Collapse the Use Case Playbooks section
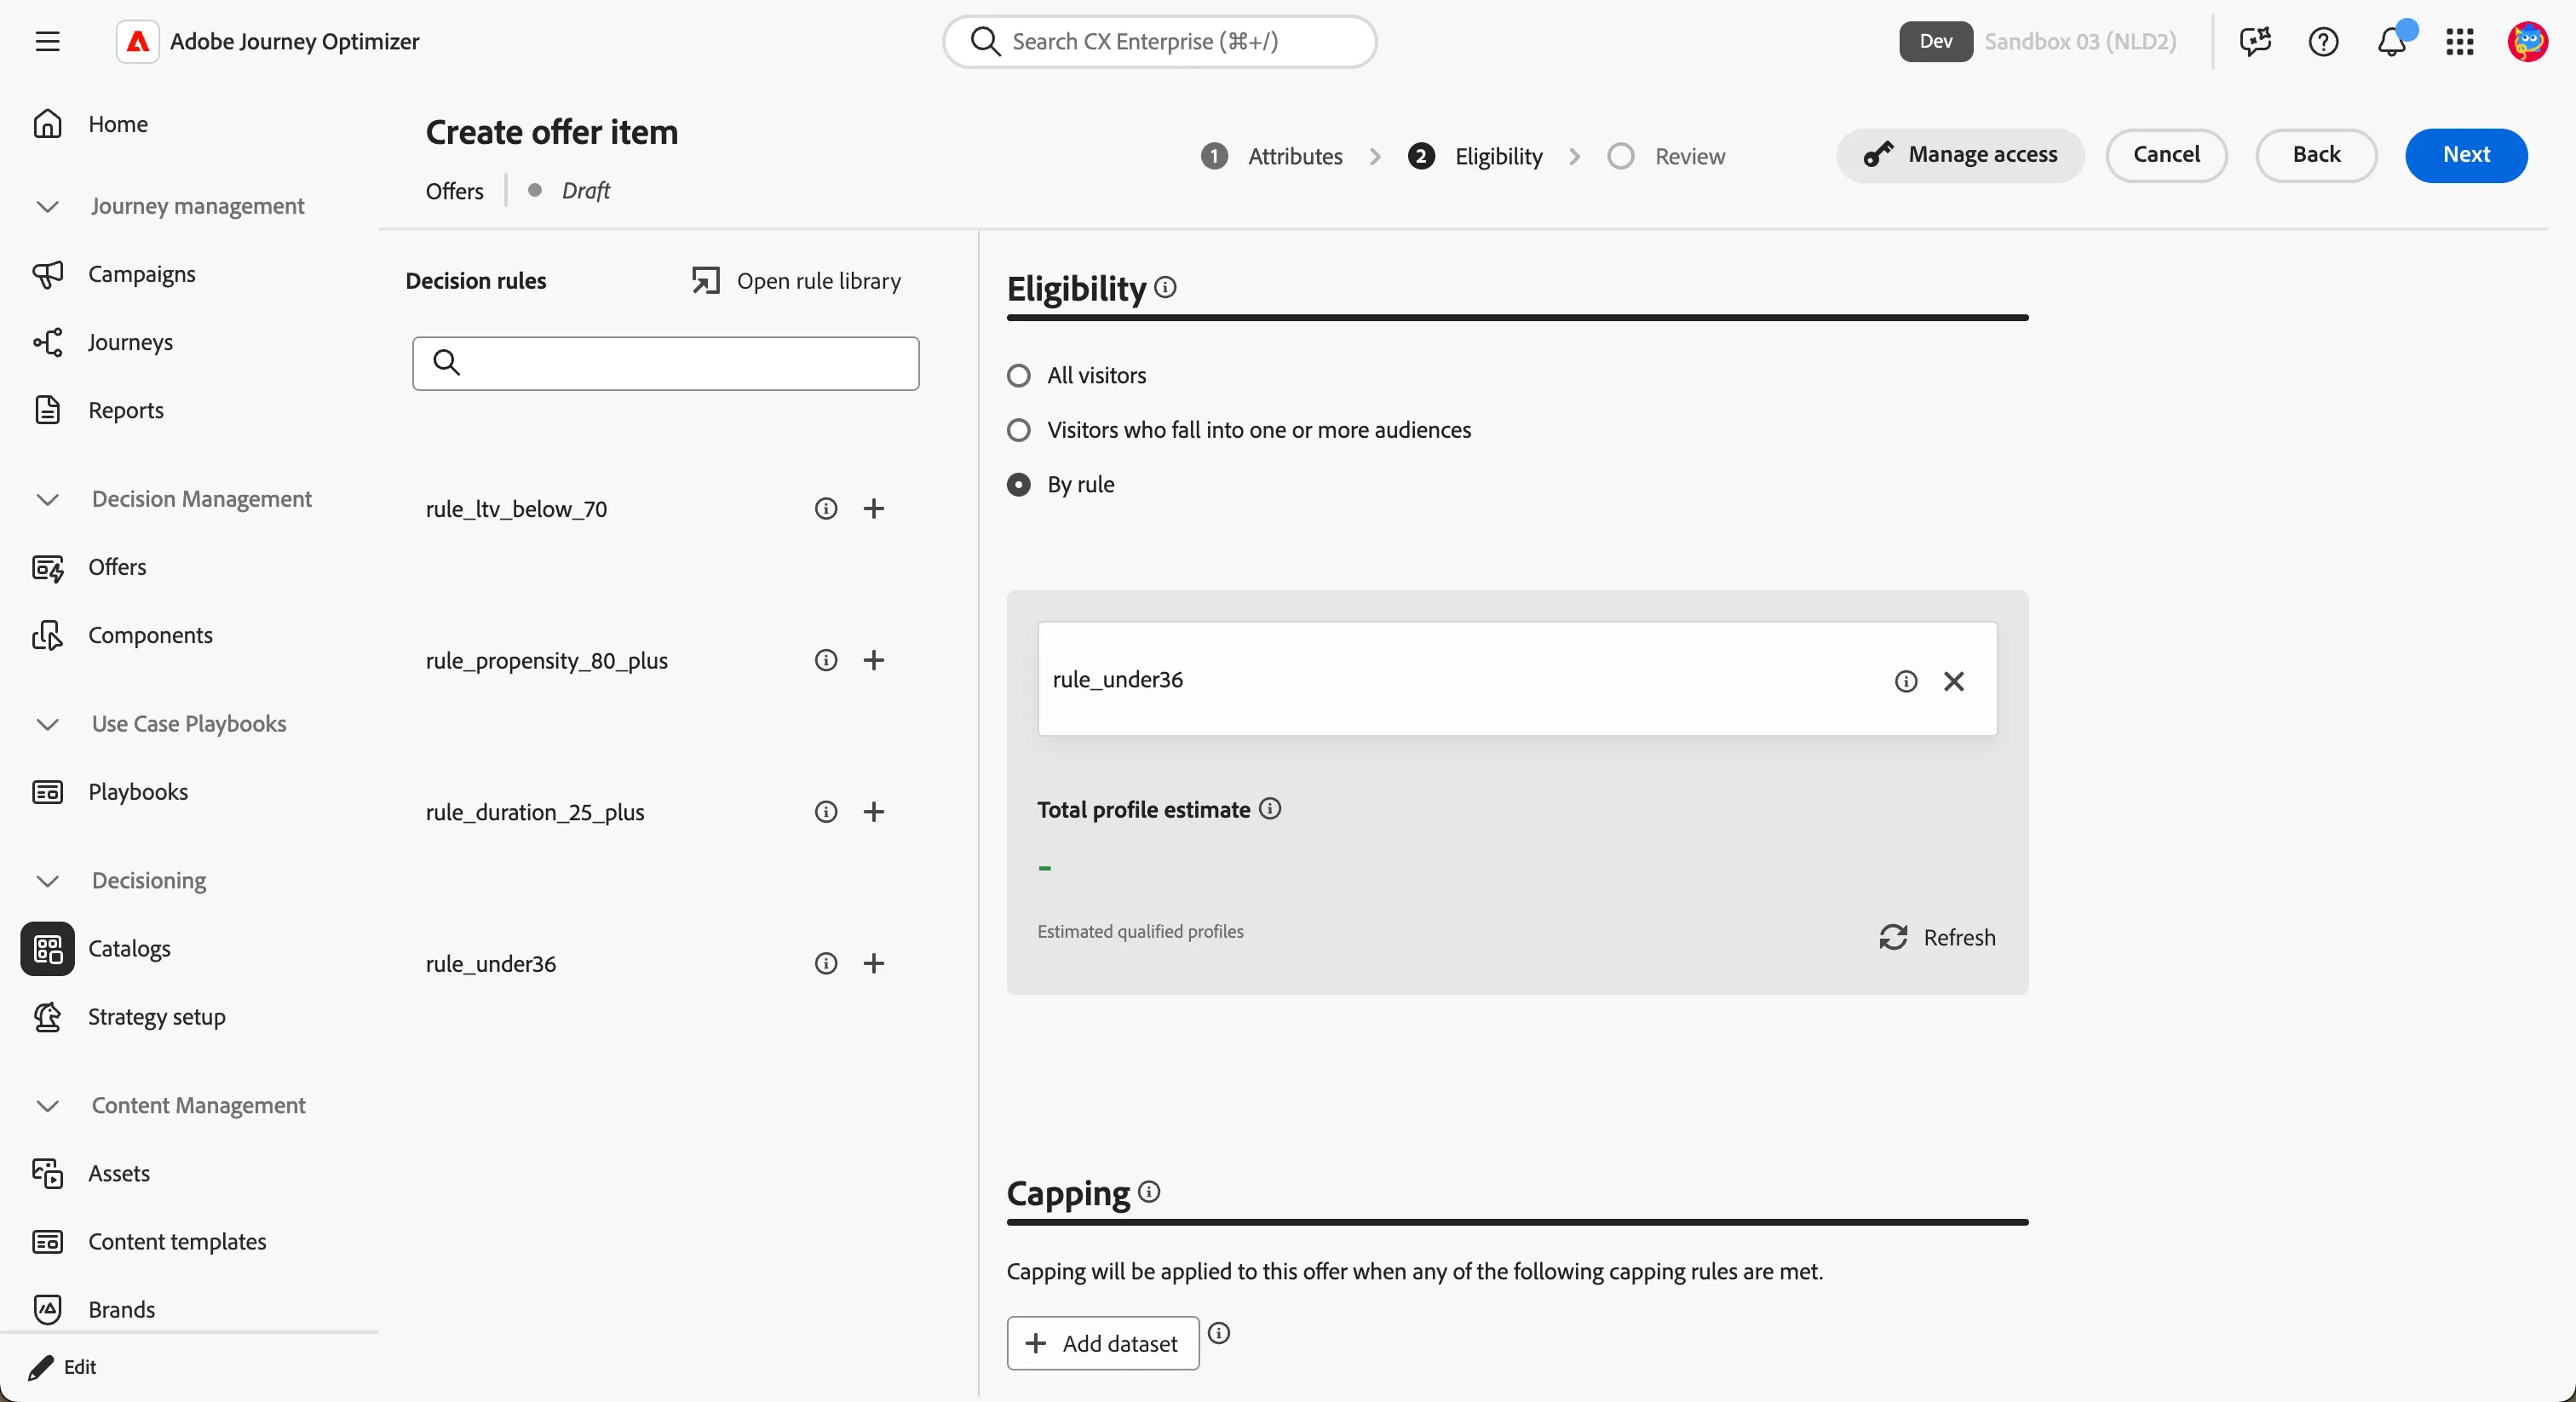Viewport: 2576px width, 1402px height. (x=47, y=724)
